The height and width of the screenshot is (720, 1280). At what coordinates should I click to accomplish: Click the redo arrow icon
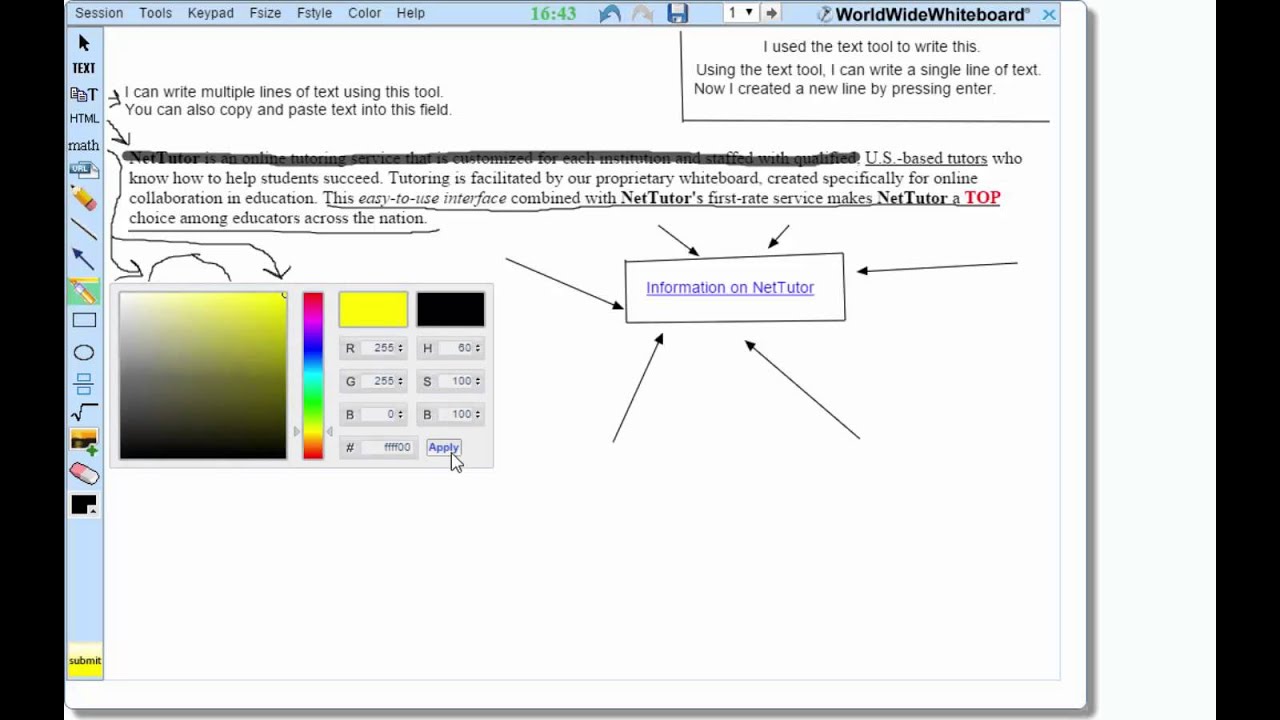[x=643, y=14]
